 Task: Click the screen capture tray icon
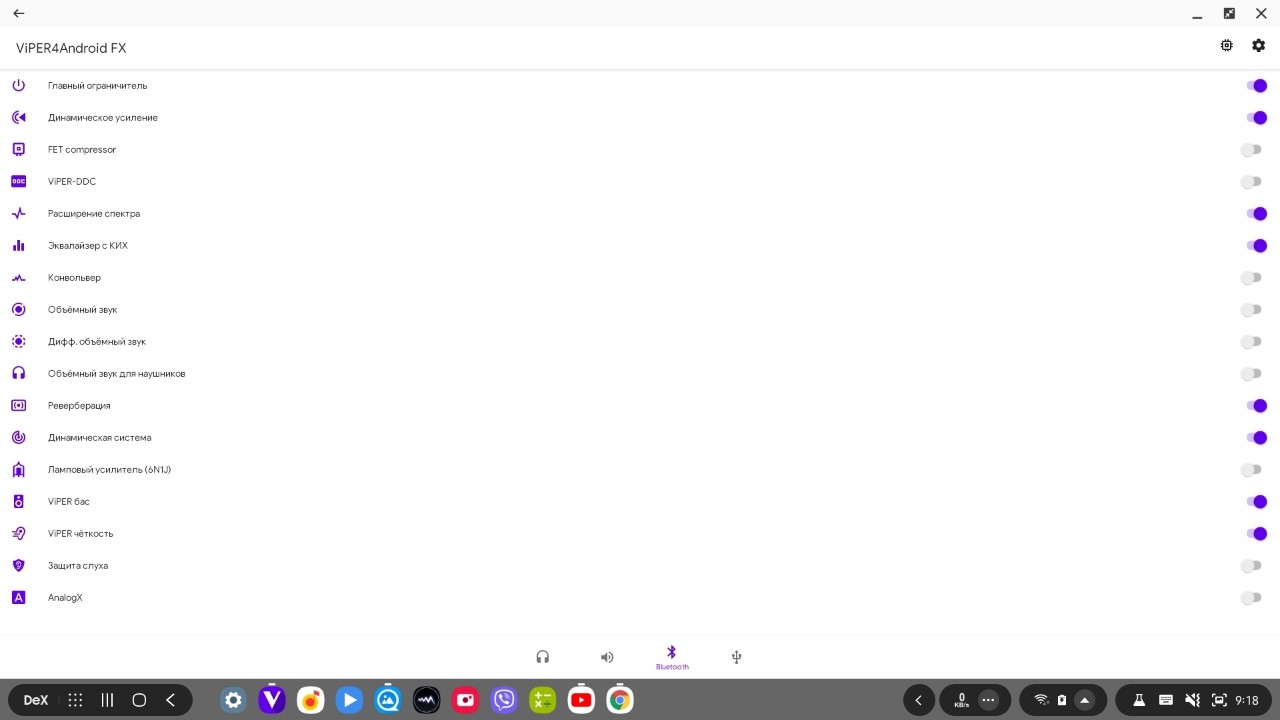[x=1219, y=700]
